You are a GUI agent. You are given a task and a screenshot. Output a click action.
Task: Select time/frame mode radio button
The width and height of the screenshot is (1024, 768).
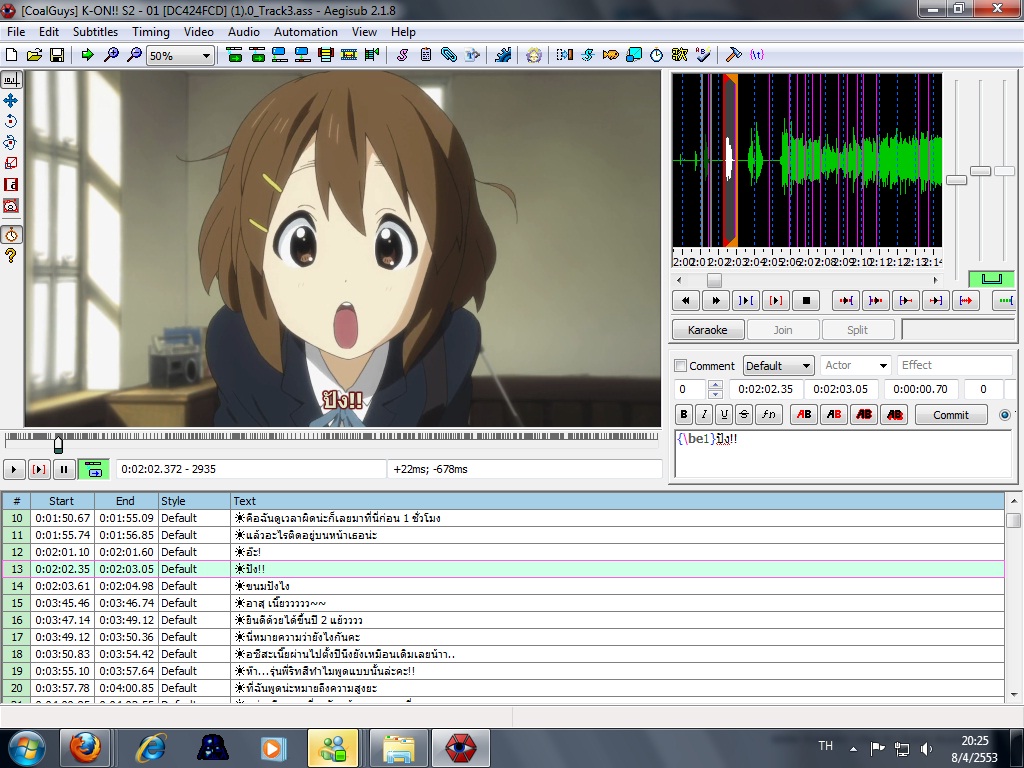coord(1005,415)
